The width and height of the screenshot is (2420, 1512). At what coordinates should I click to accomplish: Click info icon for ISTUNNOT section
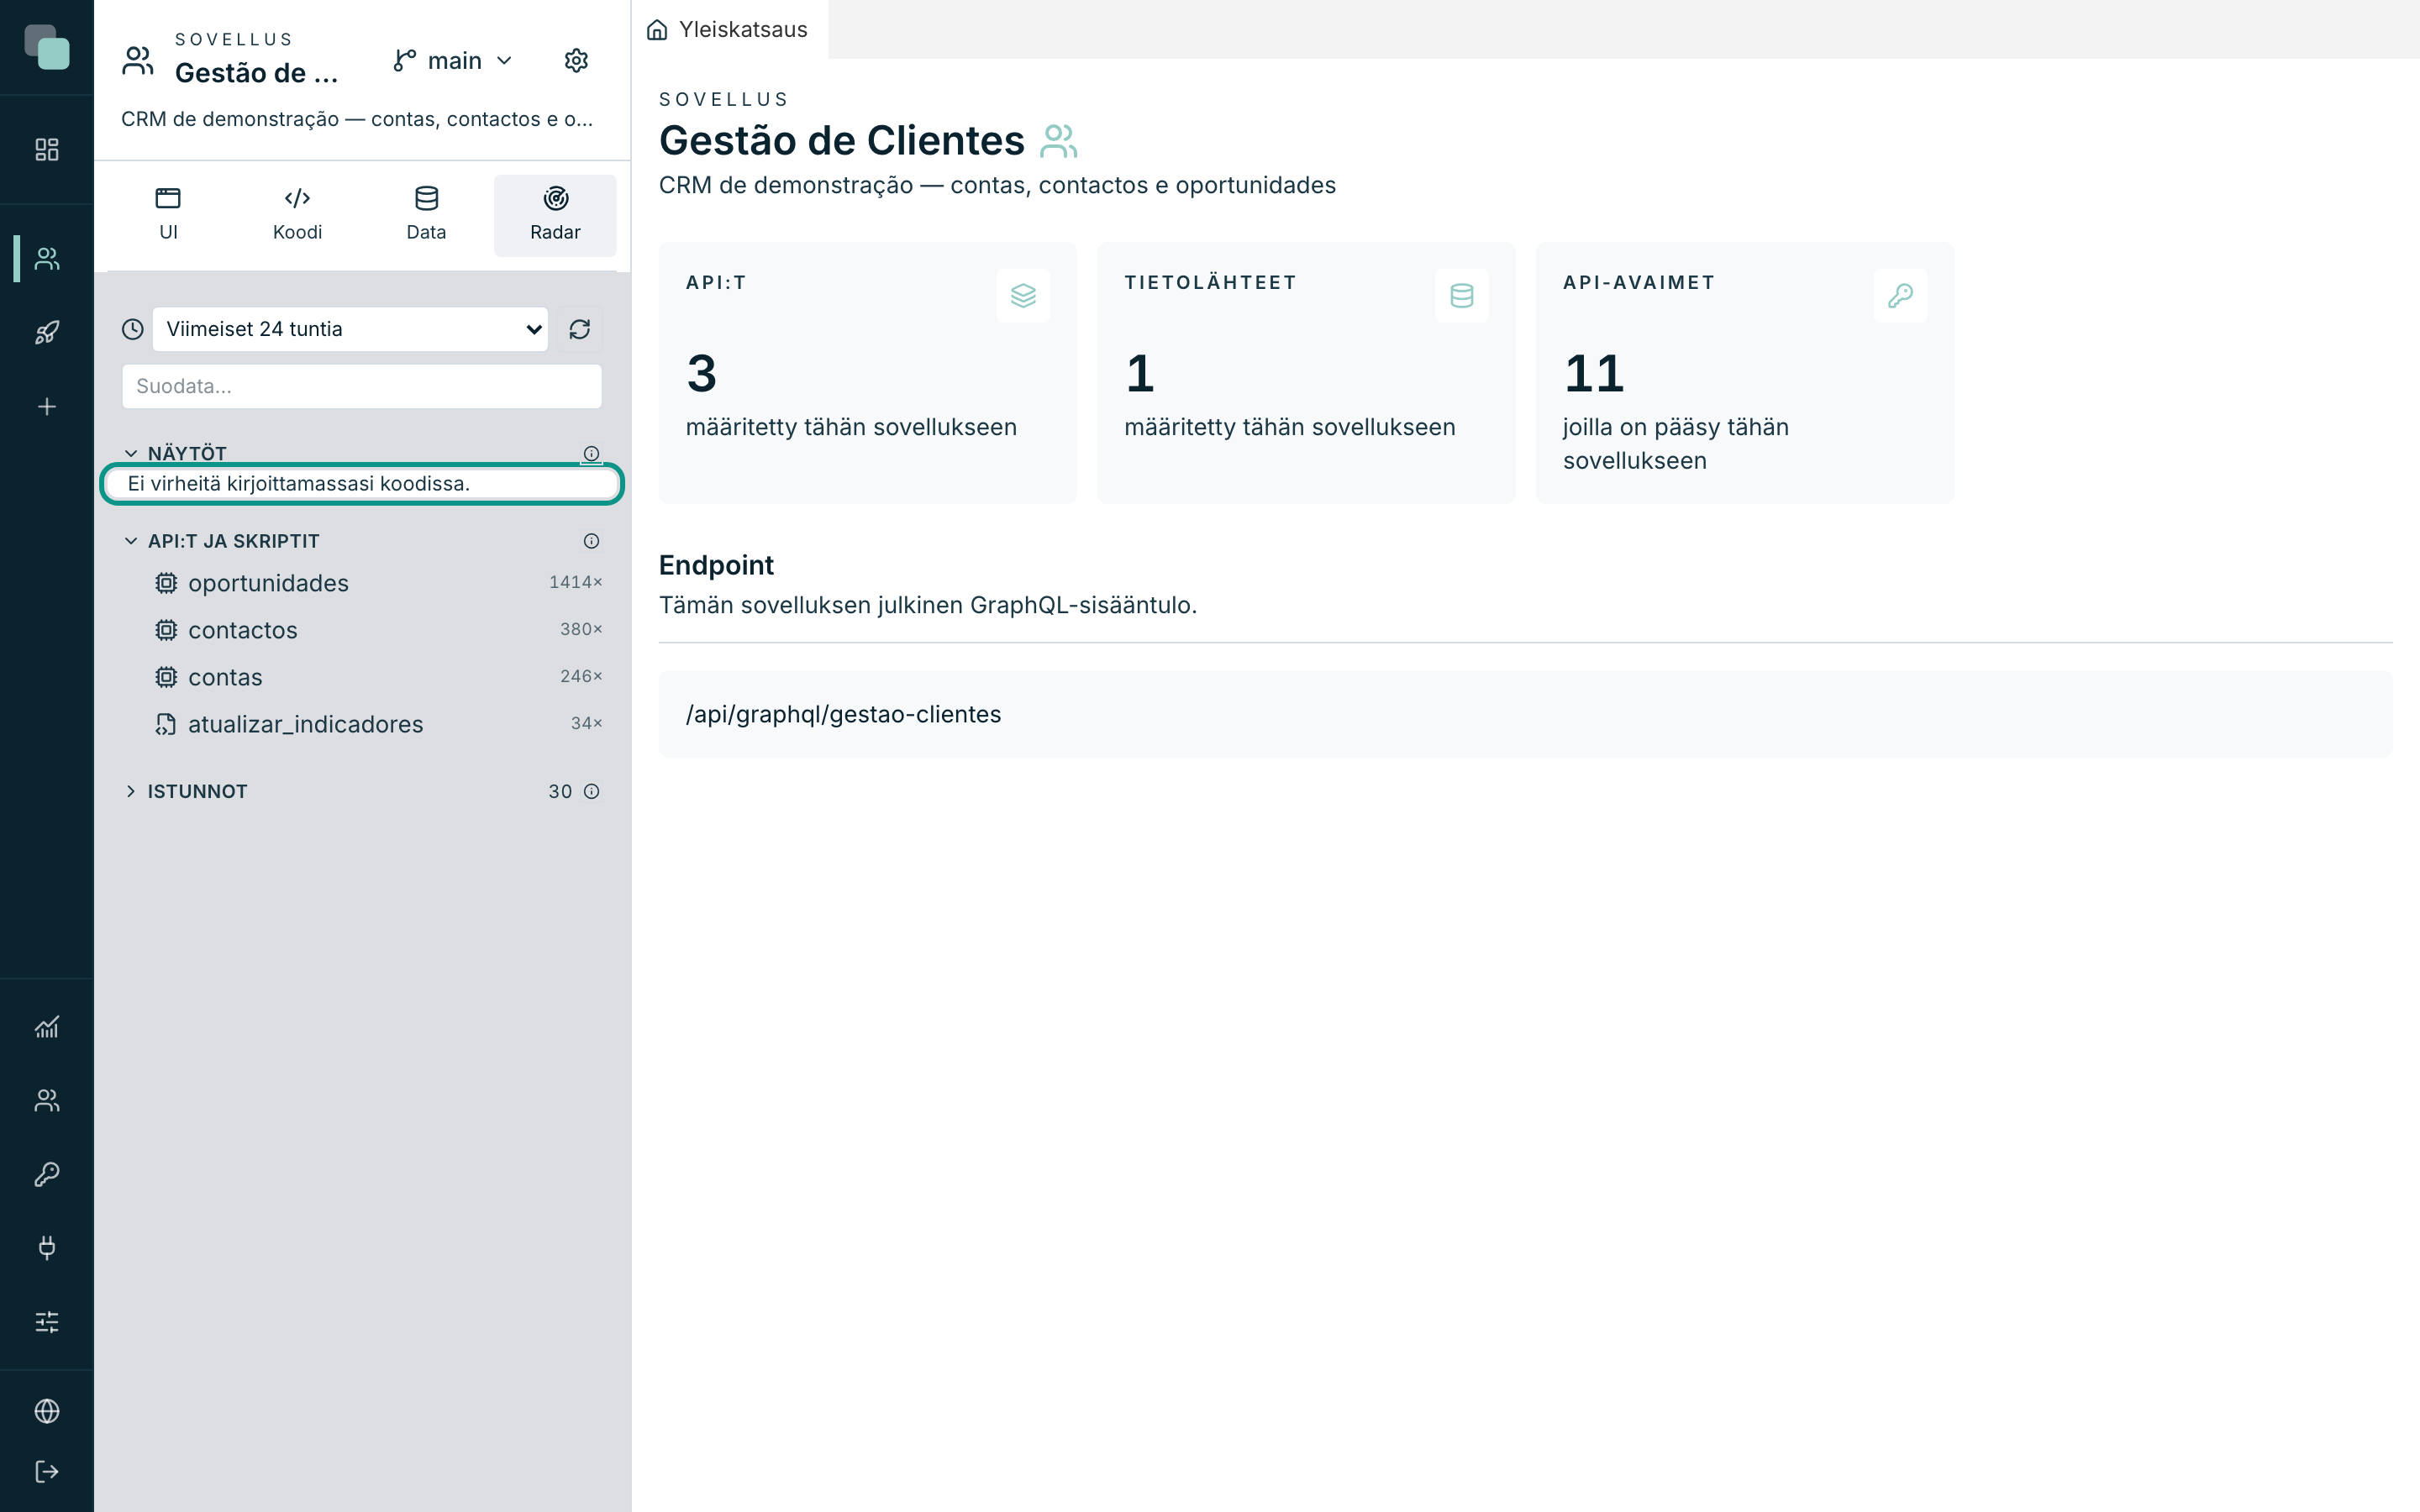591,792
